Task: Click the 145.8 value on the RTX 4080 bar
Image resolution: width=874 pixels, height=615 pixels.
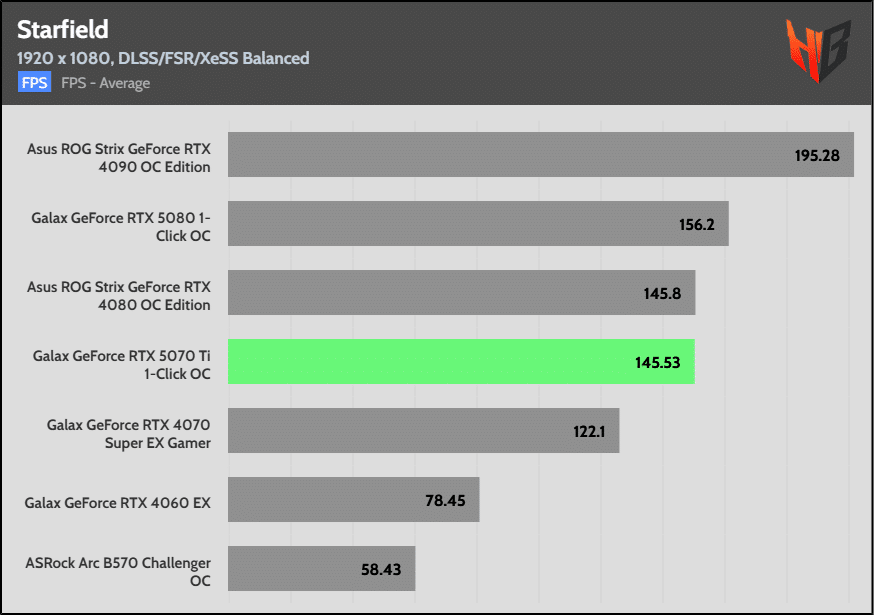Action: pos(662,294)
